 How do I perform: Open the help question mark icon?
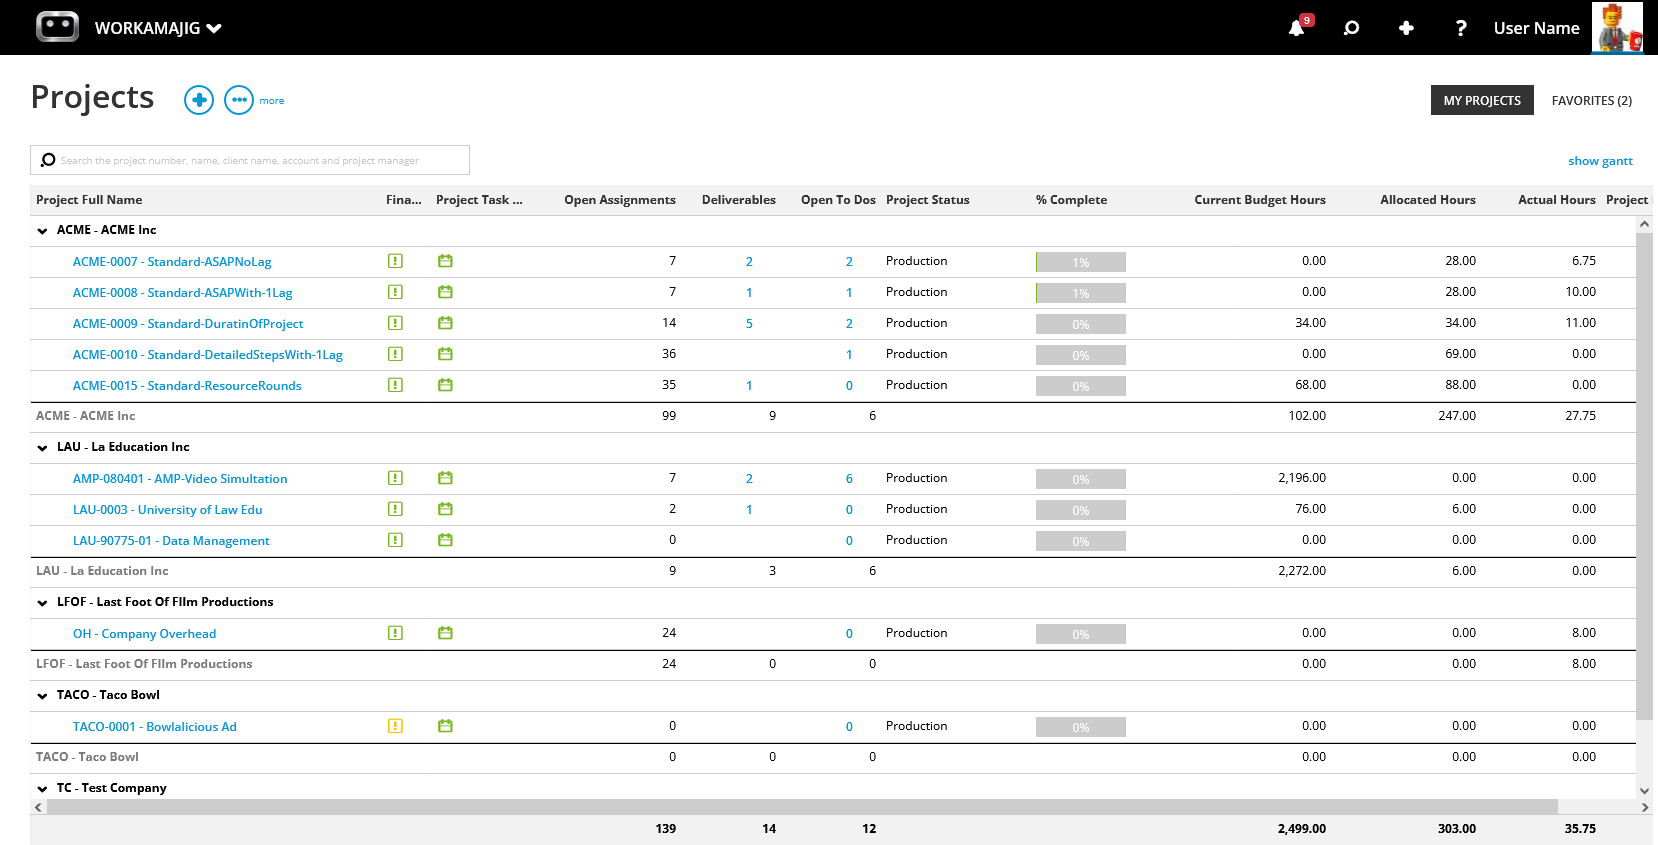pyautogui.click(x=1461, y=28)
